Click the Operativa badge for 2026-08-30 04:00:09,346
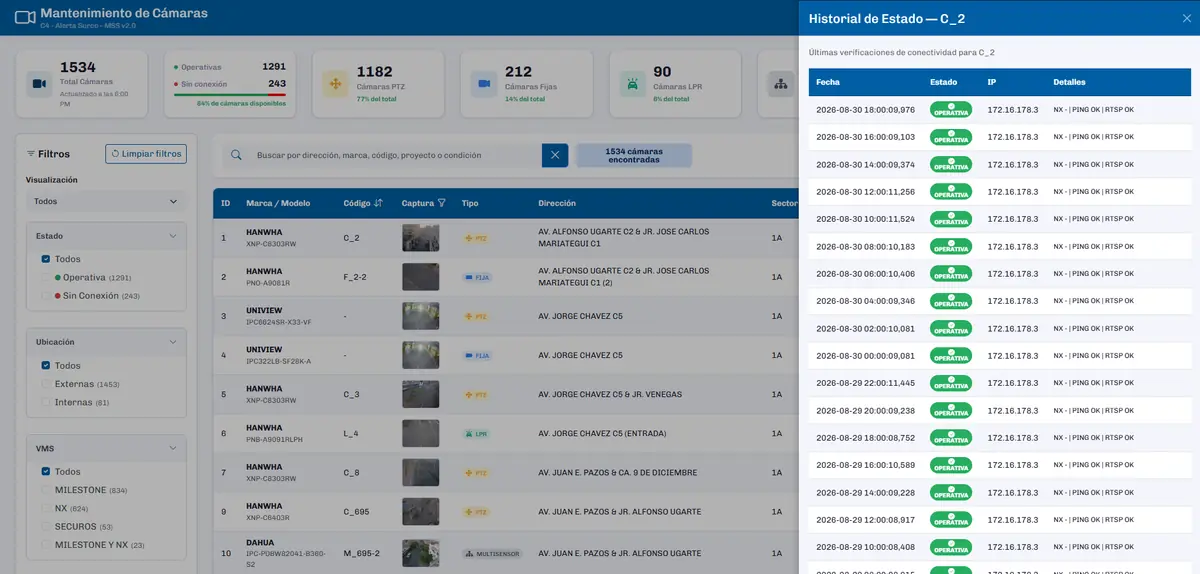Screen dimensions: 1200x574 click(951, 301)
